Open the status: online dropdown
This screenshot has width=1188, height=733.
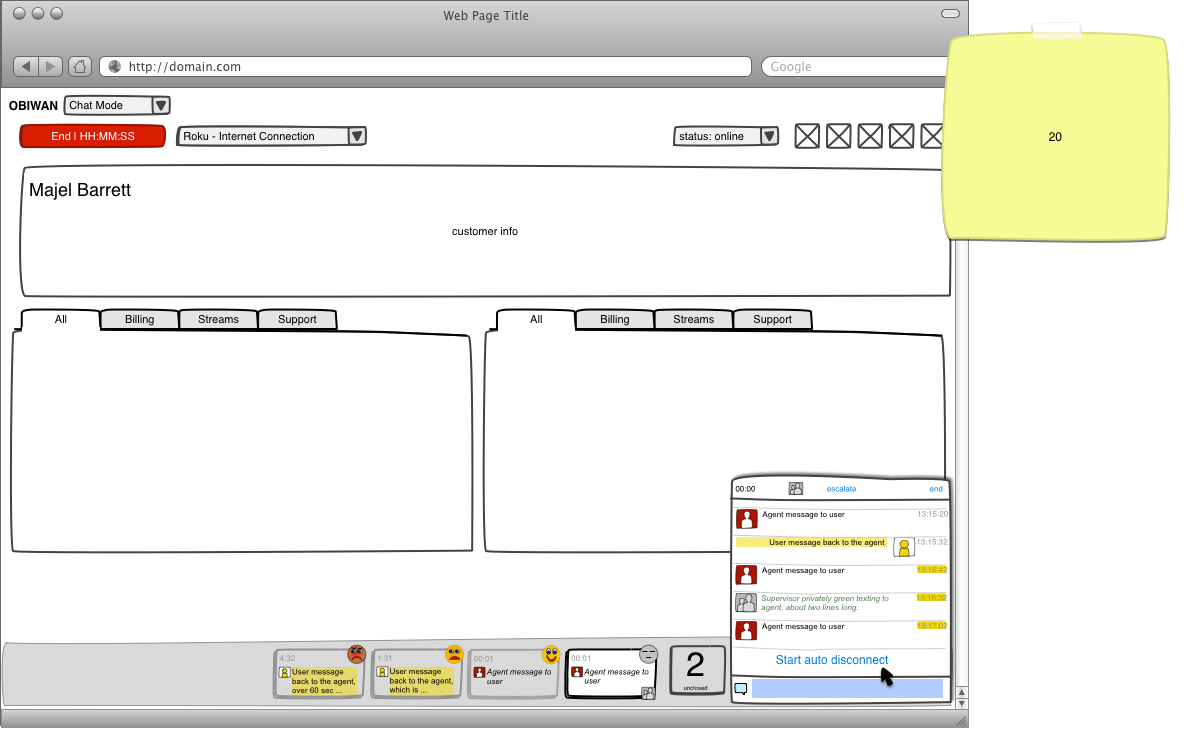(726, 136)
